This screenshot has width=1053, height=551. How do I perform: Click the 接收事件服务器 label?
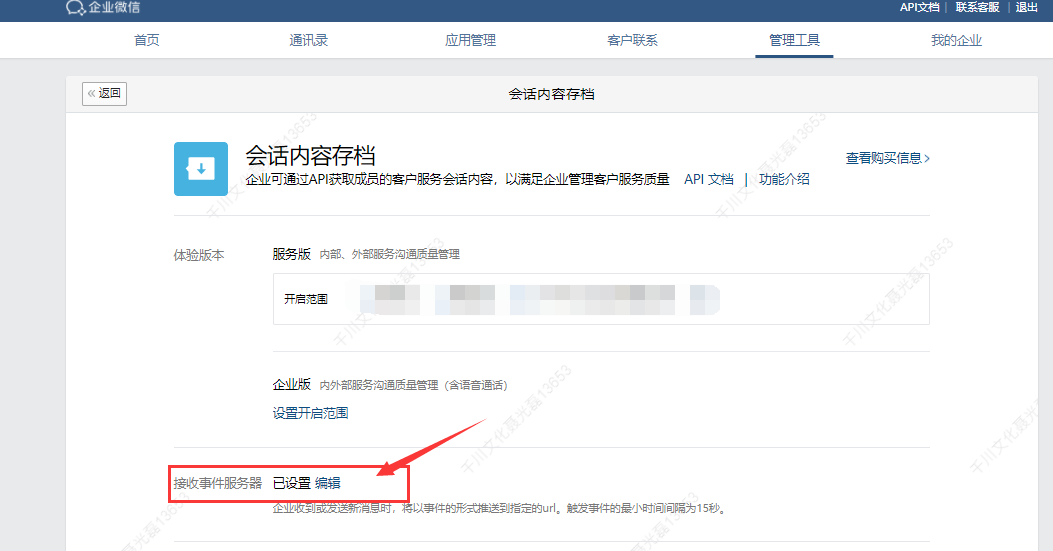[218, 483]
